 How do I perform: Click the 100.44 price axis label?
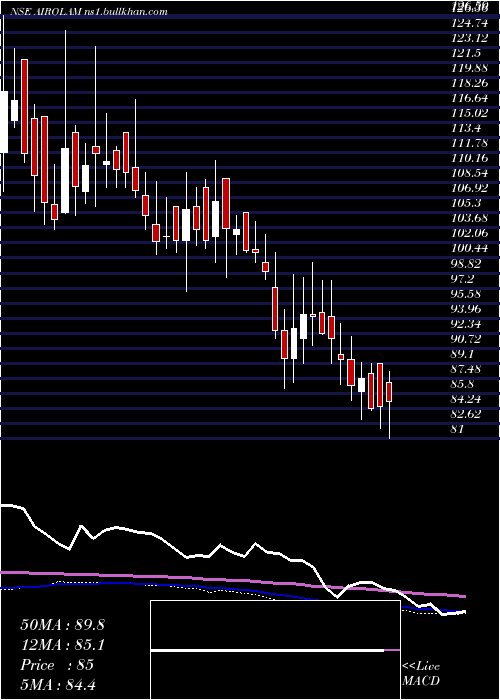click(470, 249)
